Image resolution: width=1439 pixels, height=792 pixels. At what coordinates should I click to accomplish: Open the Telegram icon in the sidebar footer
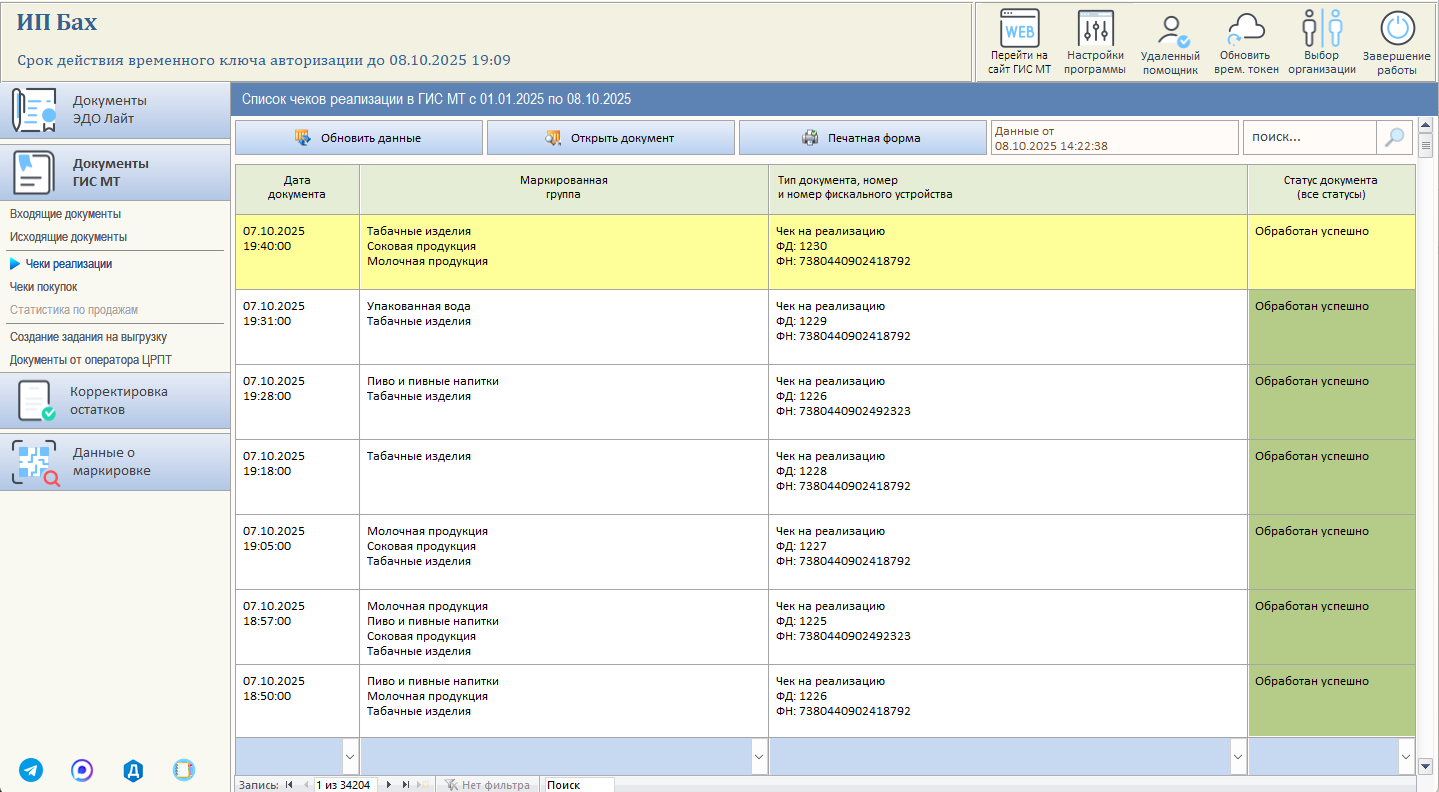(31, 770)
